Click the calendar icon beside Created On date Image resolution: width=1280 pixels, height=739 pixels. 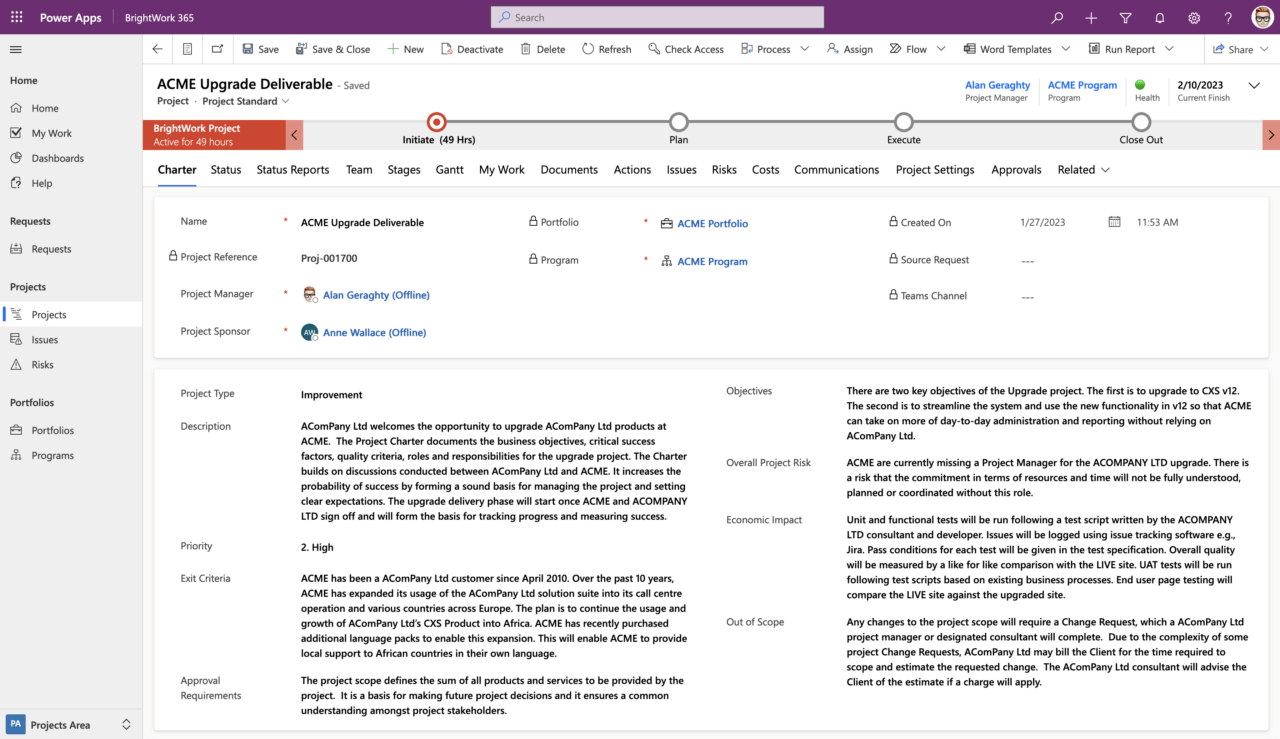1114,222
